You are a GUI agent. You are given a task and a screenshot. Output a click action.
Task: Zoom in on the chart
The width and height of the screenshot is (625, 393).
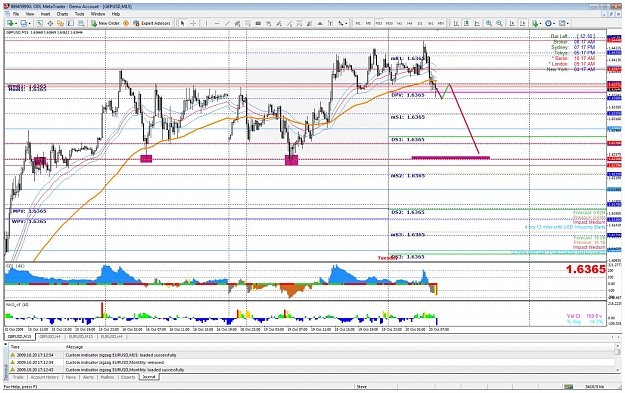489,23
